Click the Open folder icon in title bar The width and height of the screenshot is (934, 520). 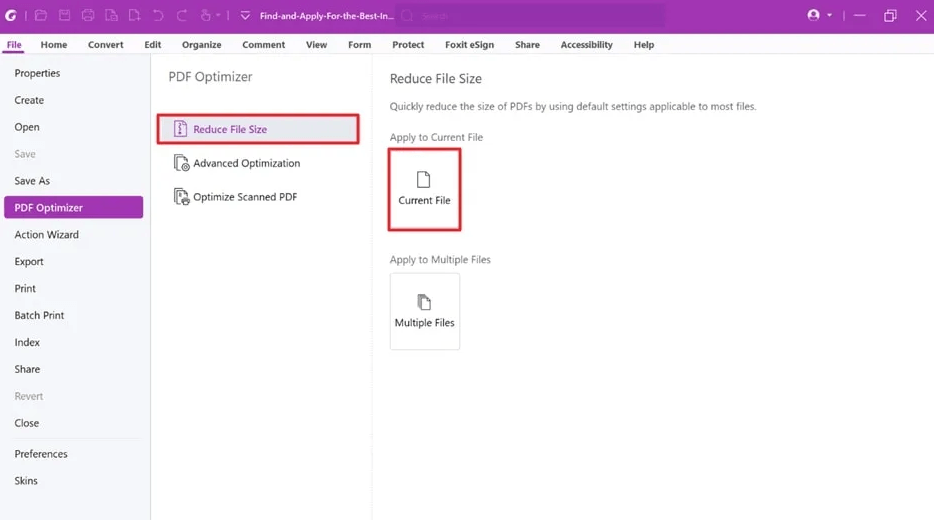41,16
